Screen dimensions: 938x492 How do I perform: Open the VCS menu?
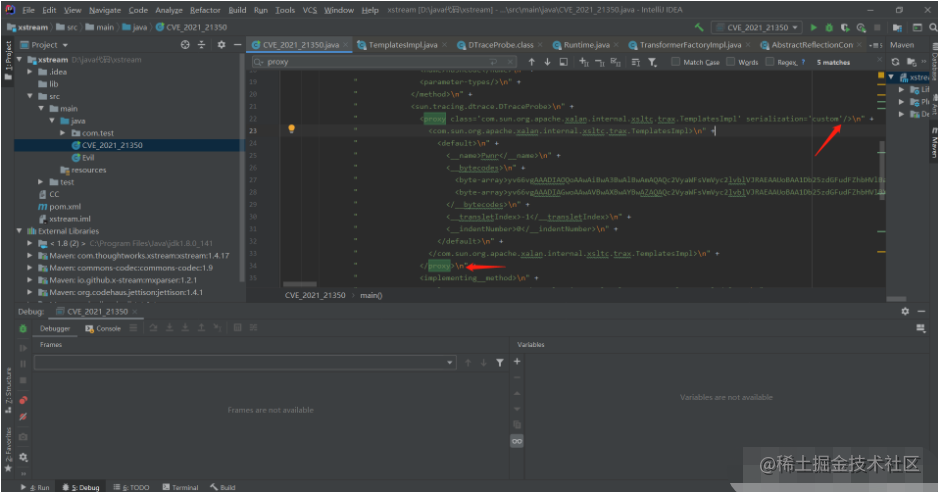(x=309, y=10)
